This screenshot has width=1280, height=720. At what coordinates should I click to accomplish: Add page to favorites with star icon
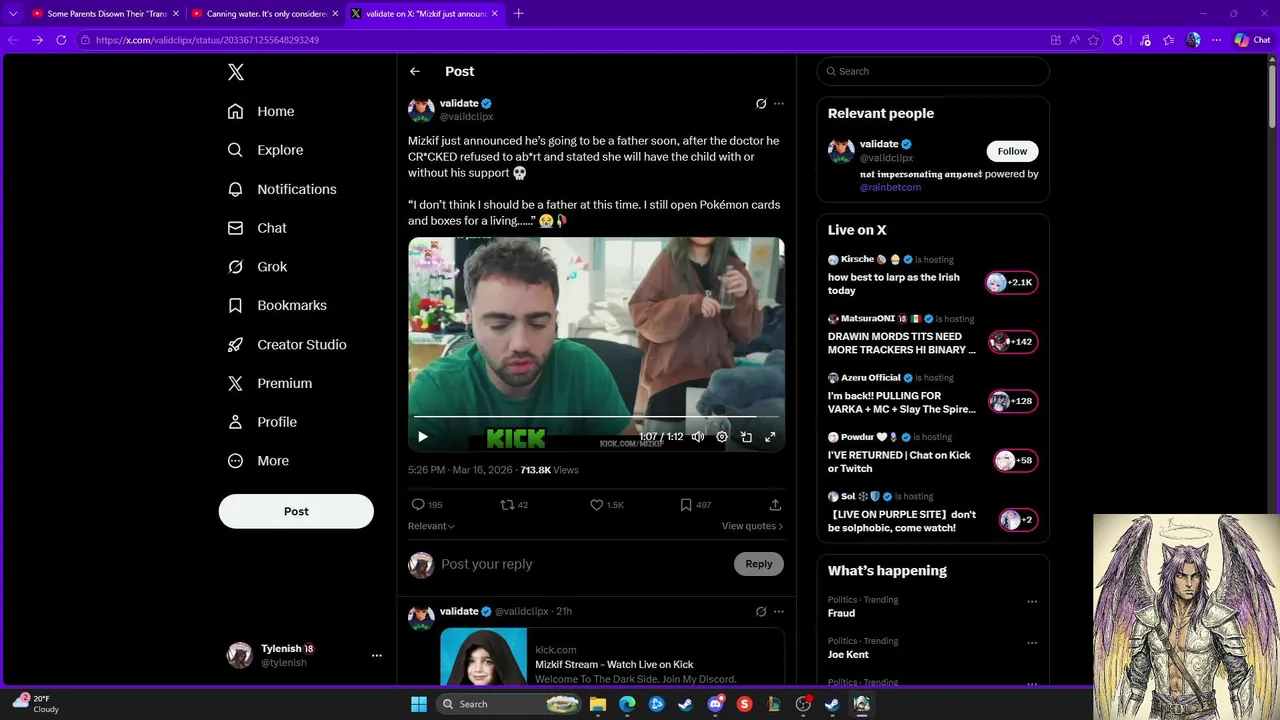point(1093,40)
